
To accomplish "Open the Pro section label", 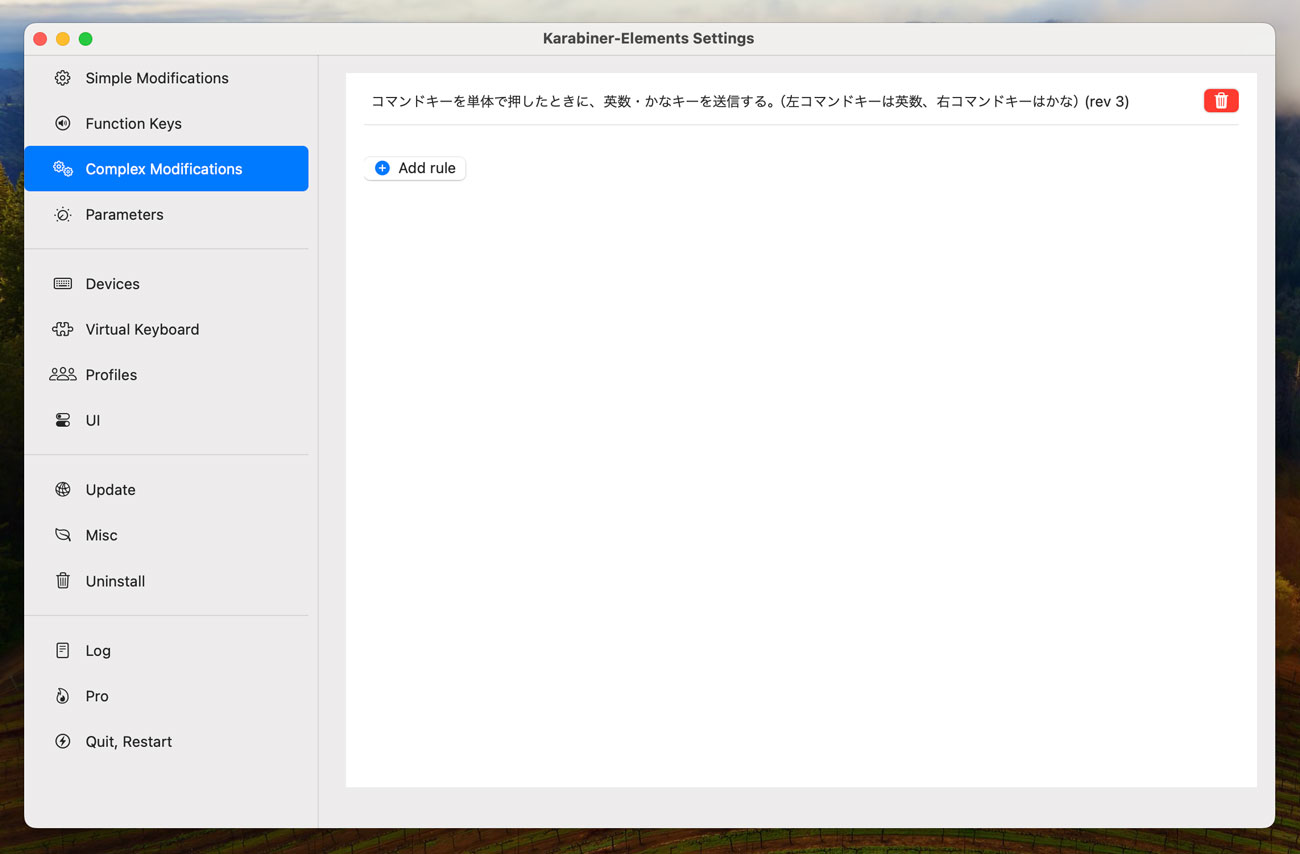I will click(x=97, y=696).
